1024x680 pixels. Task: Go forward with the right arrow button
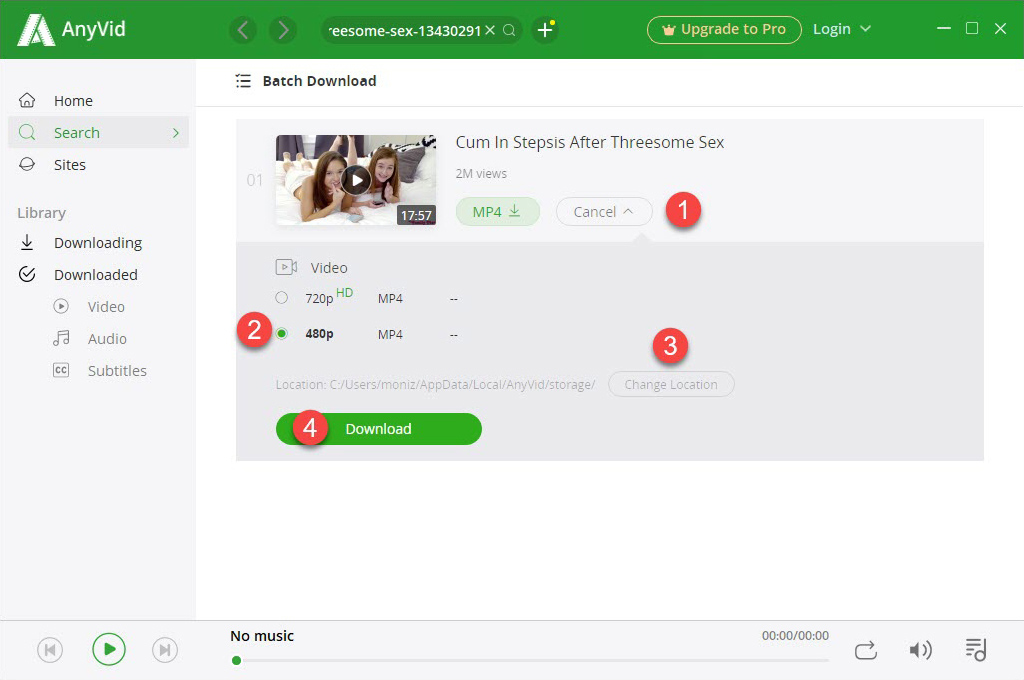coord(283,30)
